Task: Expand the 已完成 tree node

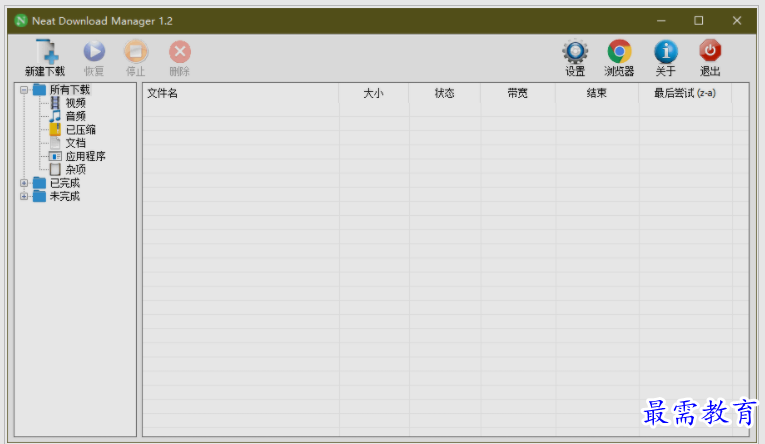Action: pyautogui.click(x=23, y=183)
